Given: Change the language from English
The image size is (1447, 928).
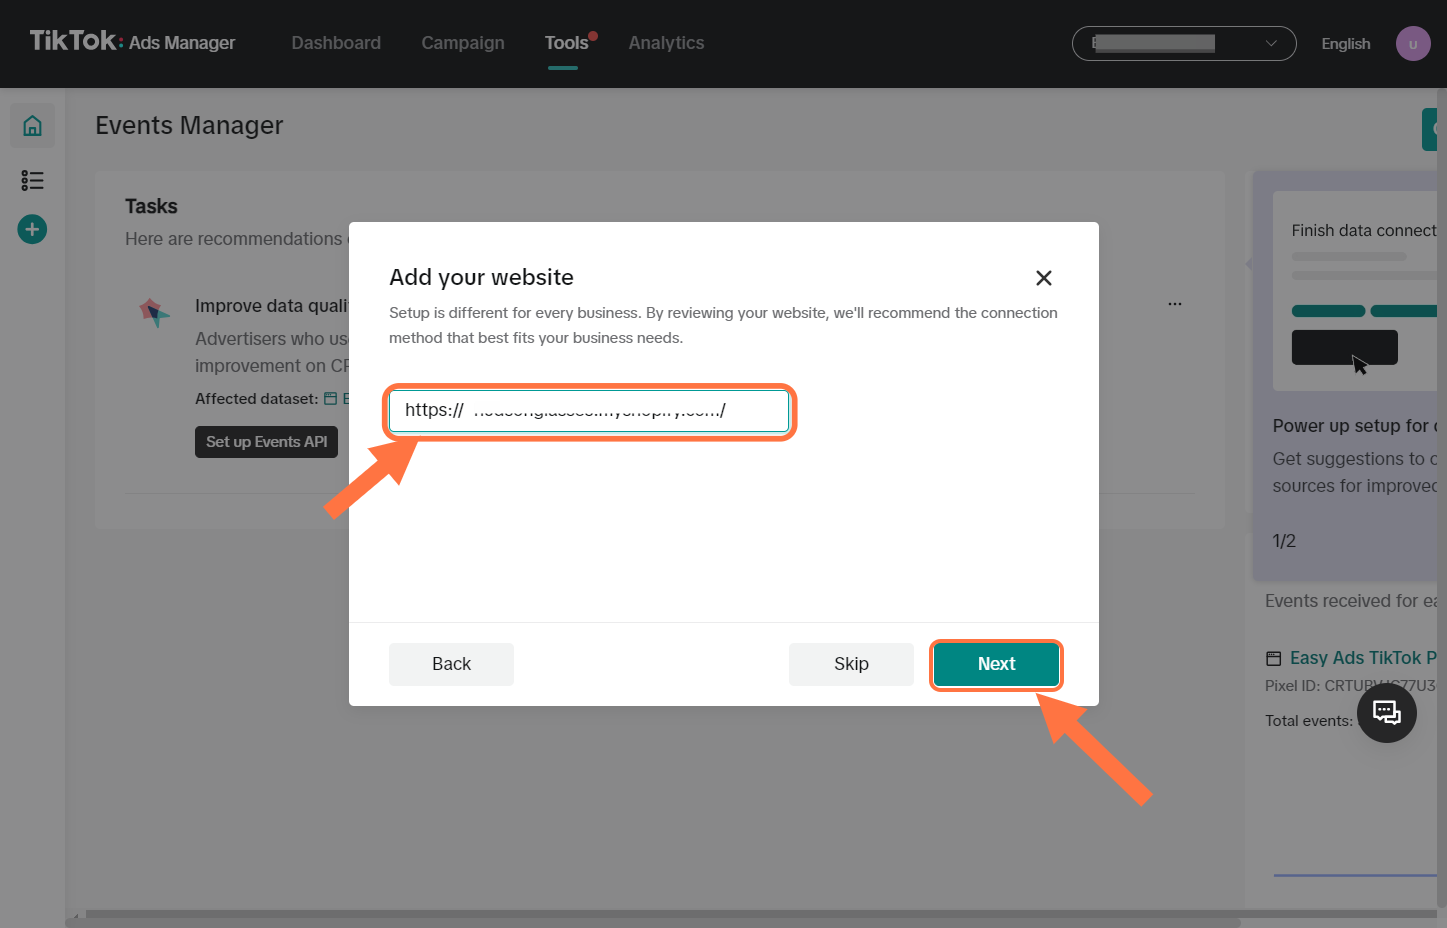Looking at the screenshot, I should (1345, 43).
